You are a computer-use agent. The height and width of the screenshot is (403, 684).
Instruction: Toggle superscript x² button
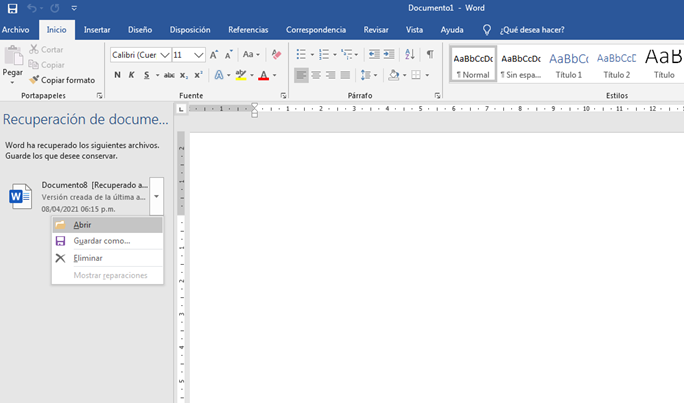198,75
